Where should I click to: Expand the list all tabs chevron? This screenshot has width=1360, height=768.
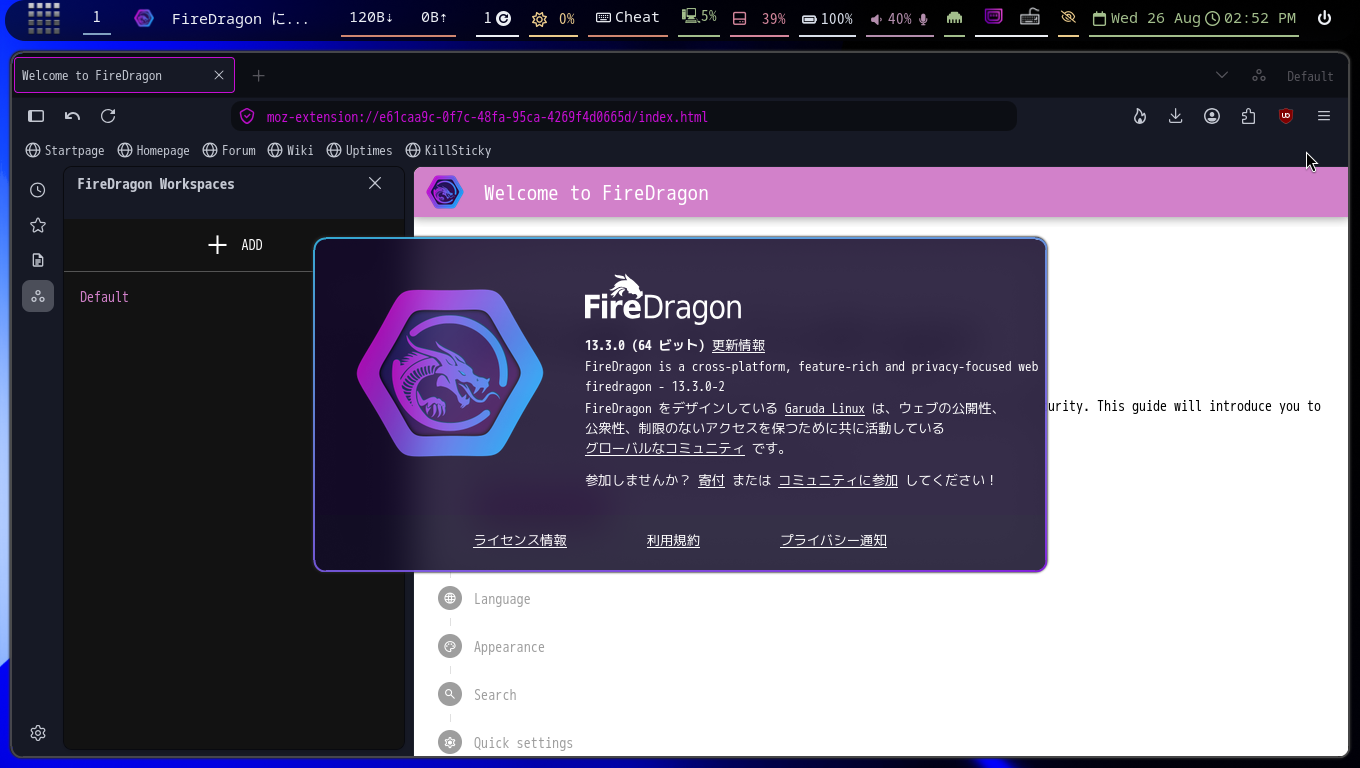point(1222,75)
